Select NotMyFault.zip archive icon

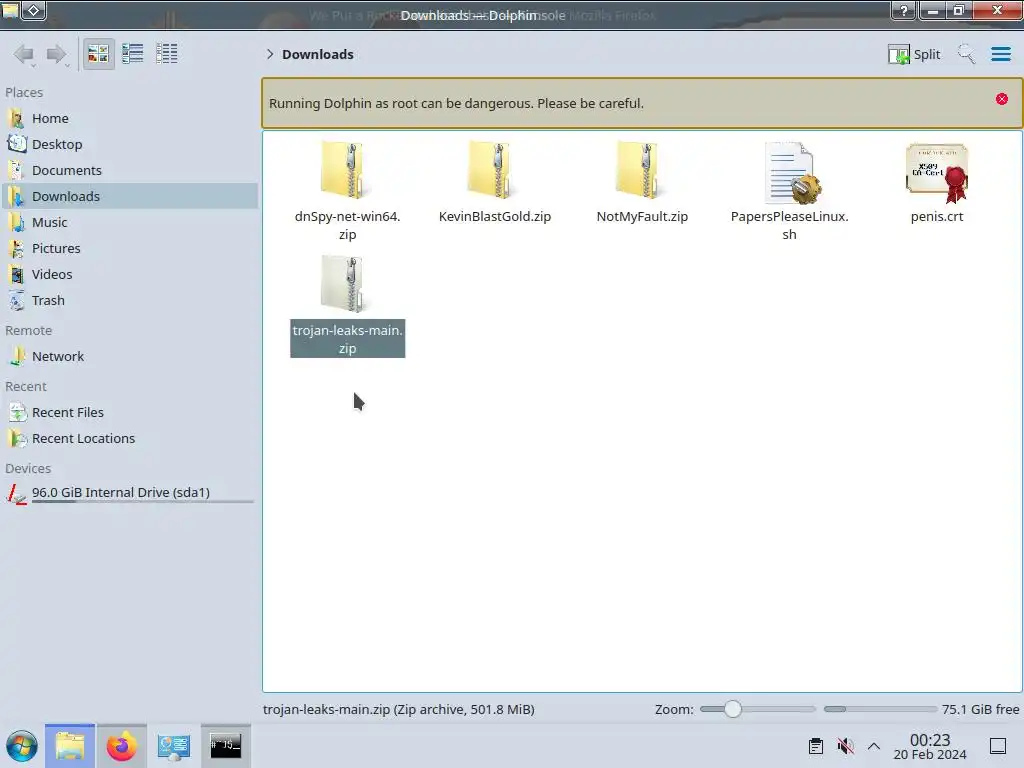pyautogui.click(x=642, y=170)
